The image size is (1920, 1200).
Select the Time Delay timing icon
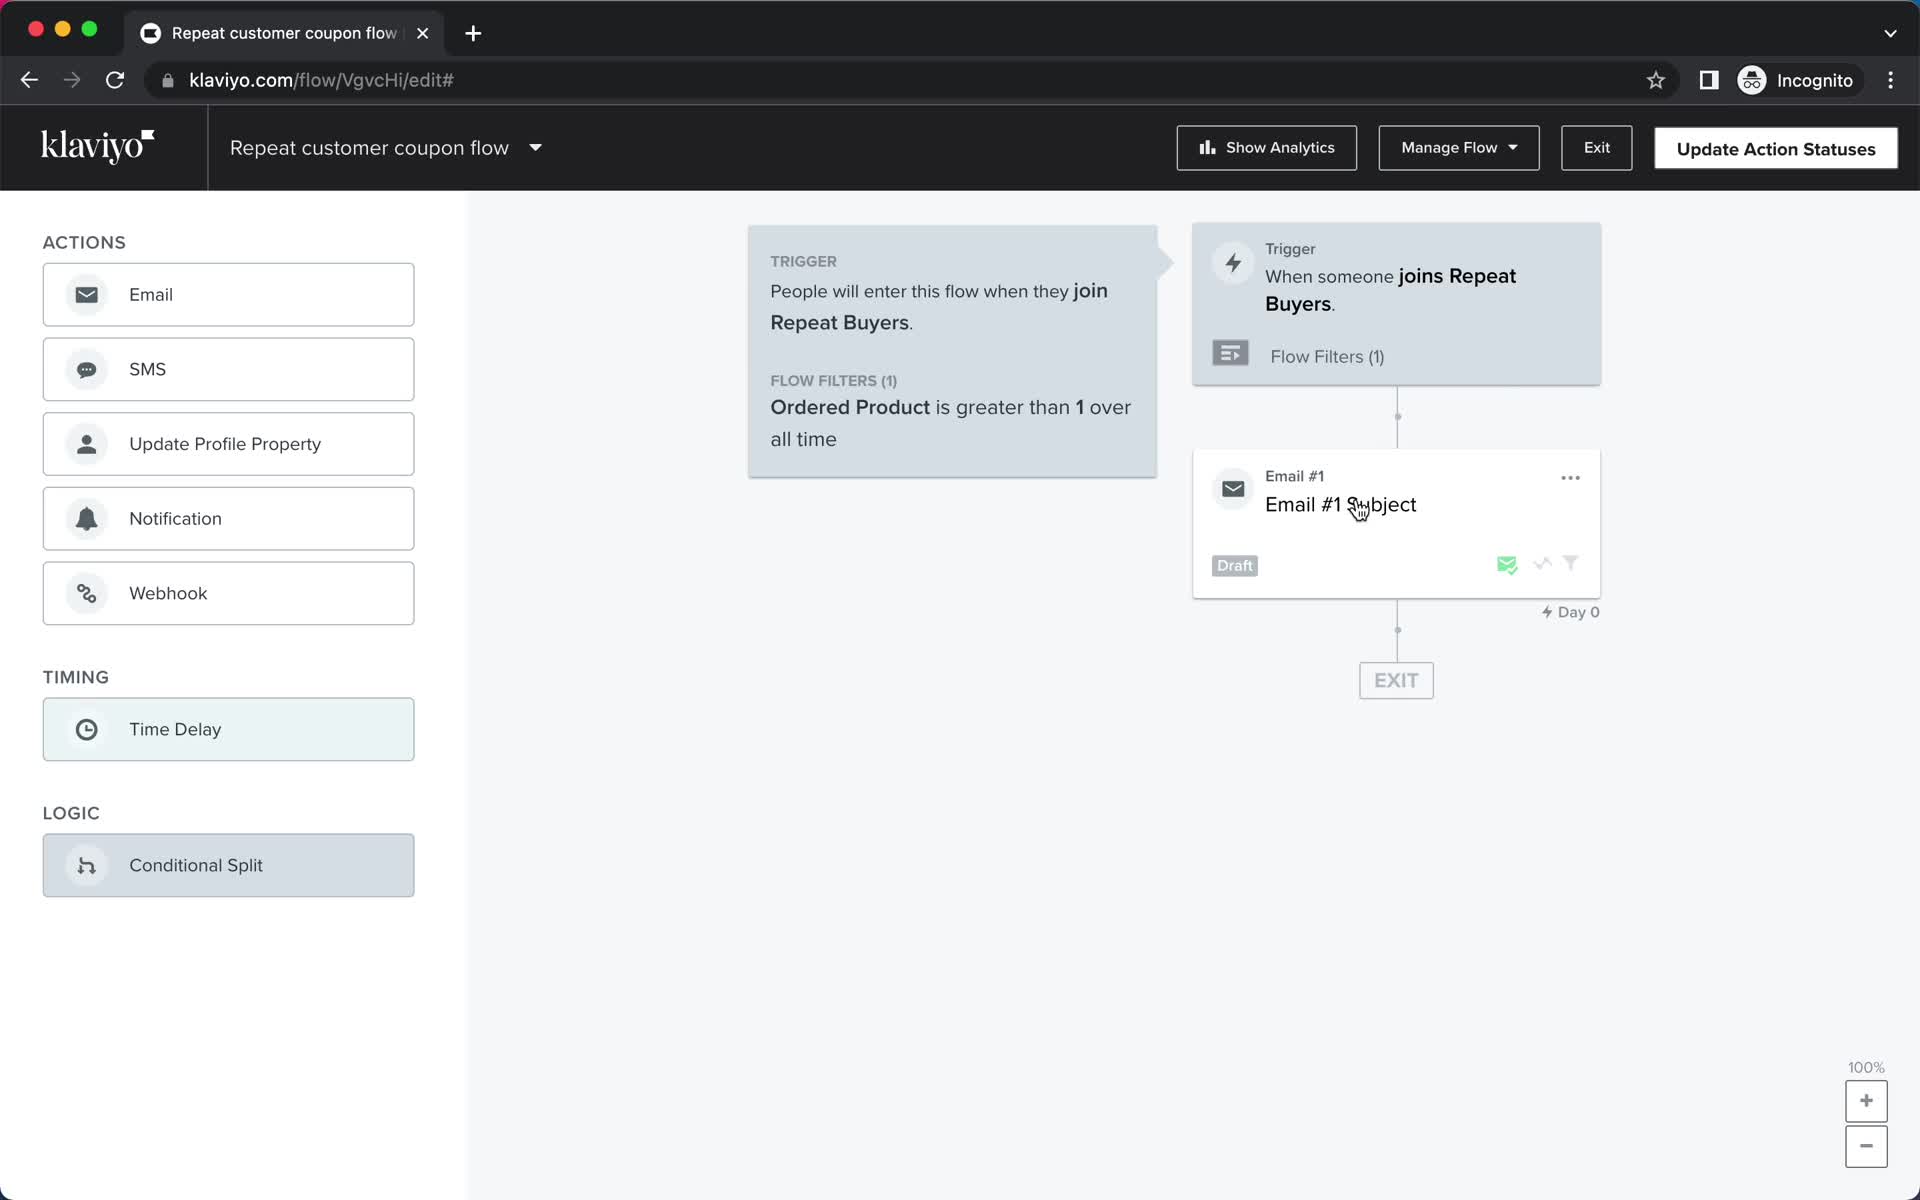[x=86, y=729]
